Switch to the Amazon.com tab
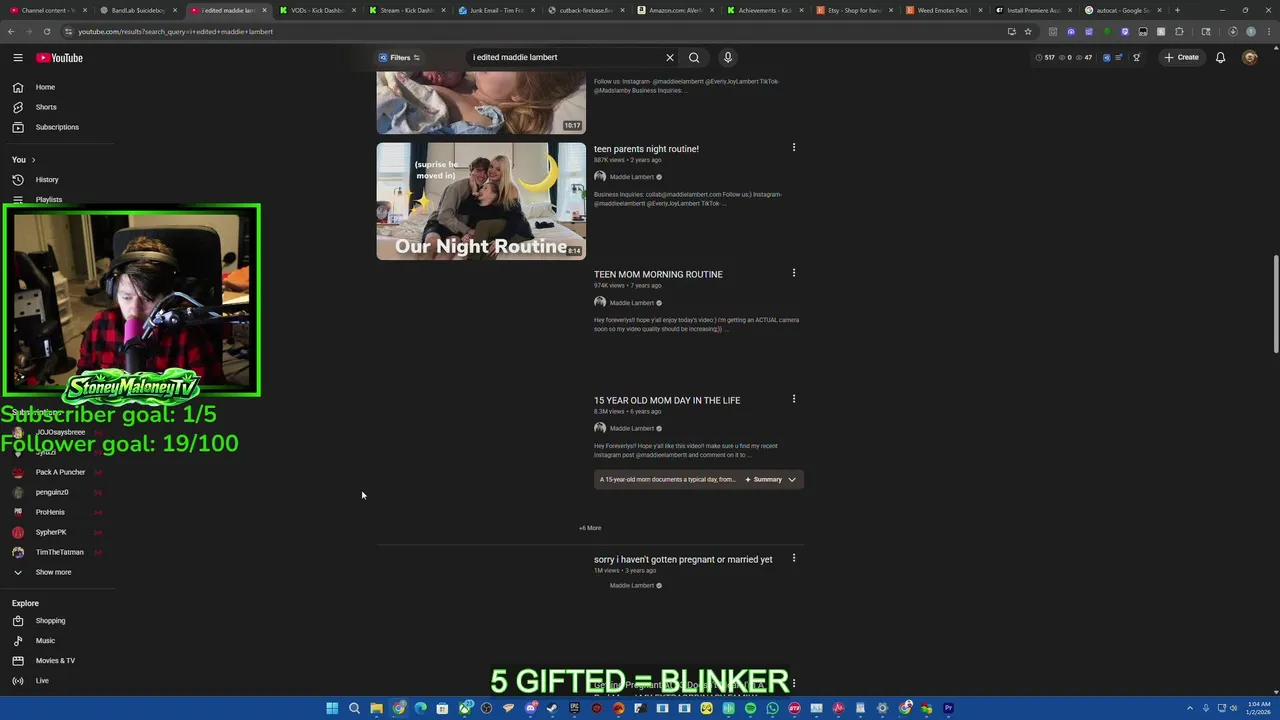Screen dimensions: 1280x720 675,10
